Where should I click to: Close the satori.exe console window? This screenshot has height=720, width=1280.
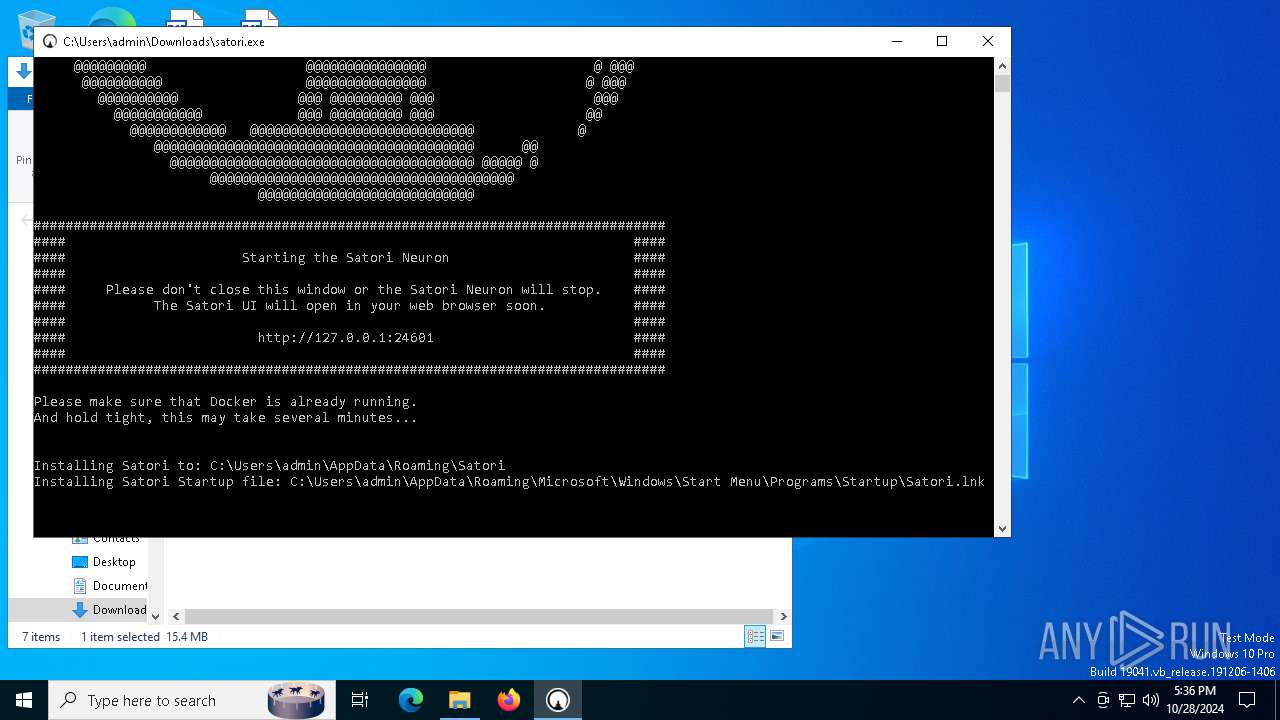tap(988, 41)
